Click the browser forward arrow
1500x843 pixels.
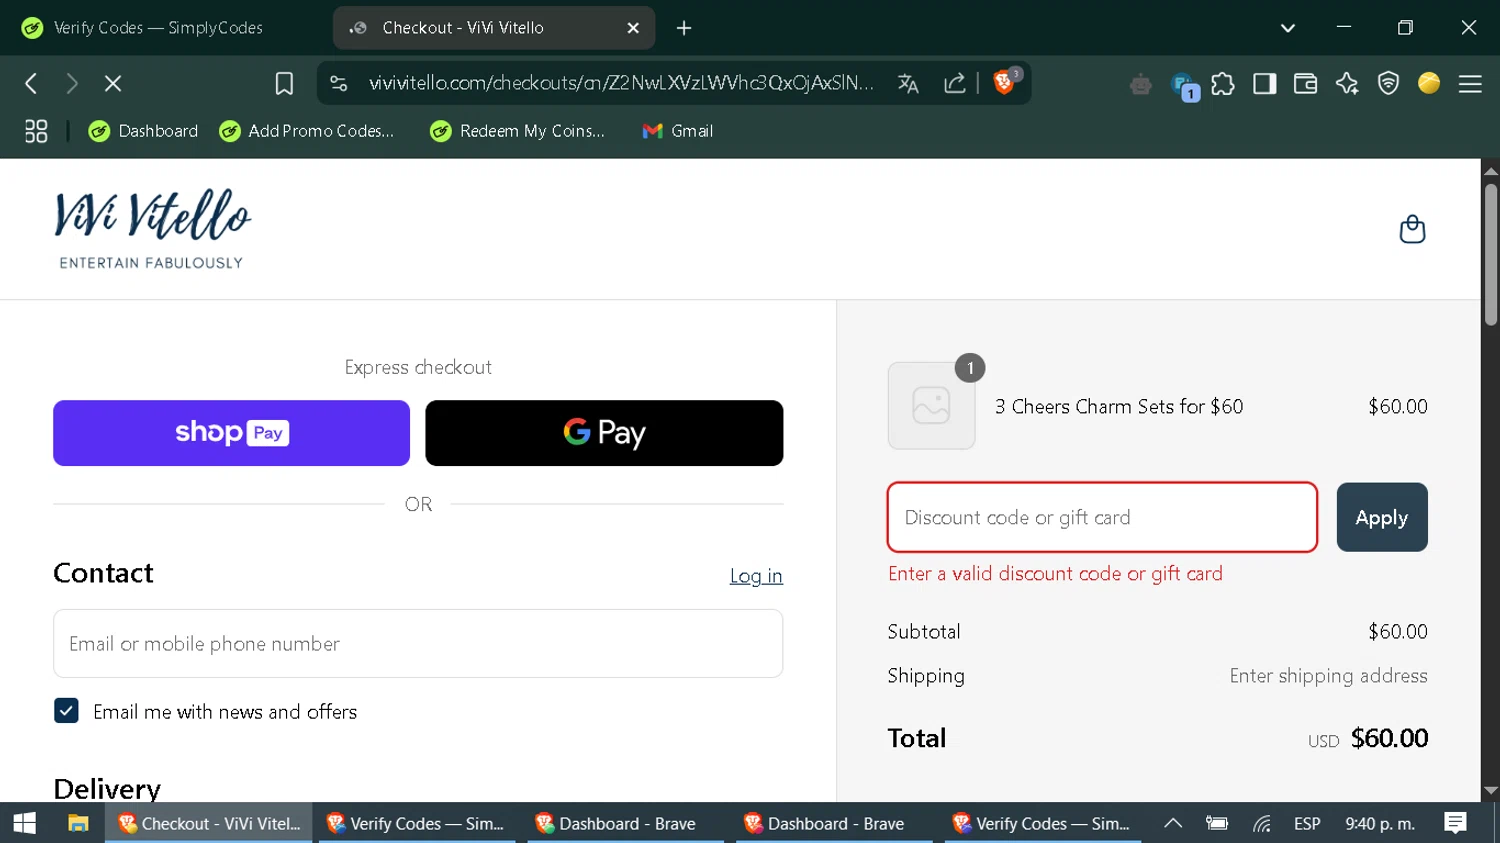pos(72,84)
